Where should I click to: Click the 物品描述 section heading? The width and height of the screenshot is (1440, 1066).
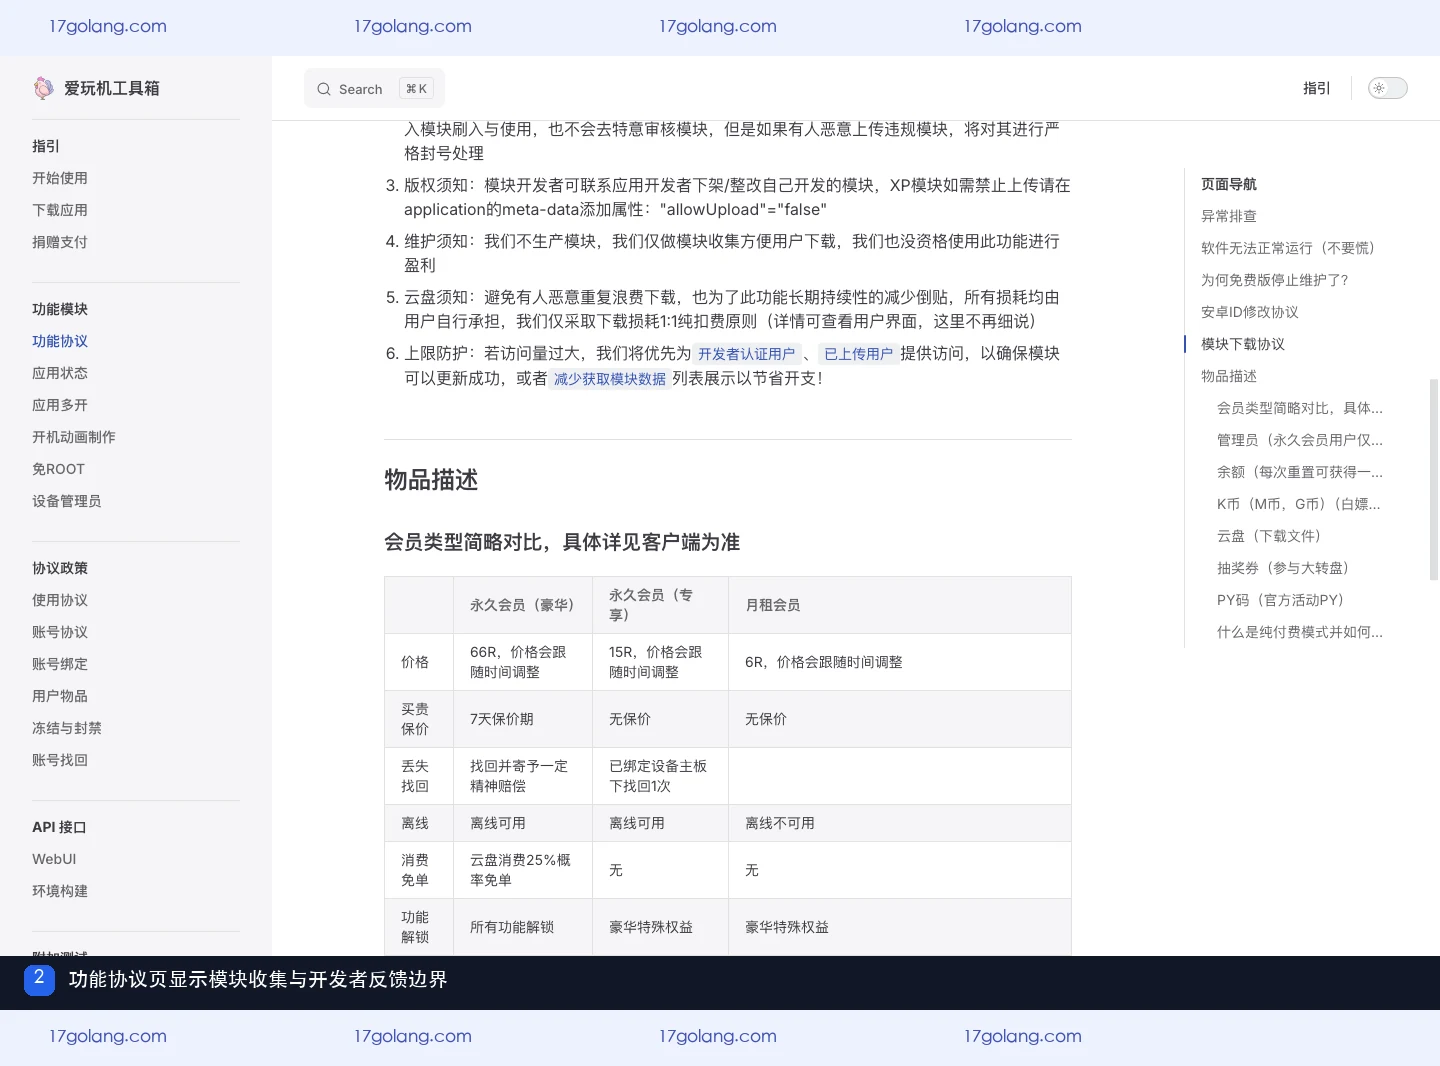[x=431, y=480]
